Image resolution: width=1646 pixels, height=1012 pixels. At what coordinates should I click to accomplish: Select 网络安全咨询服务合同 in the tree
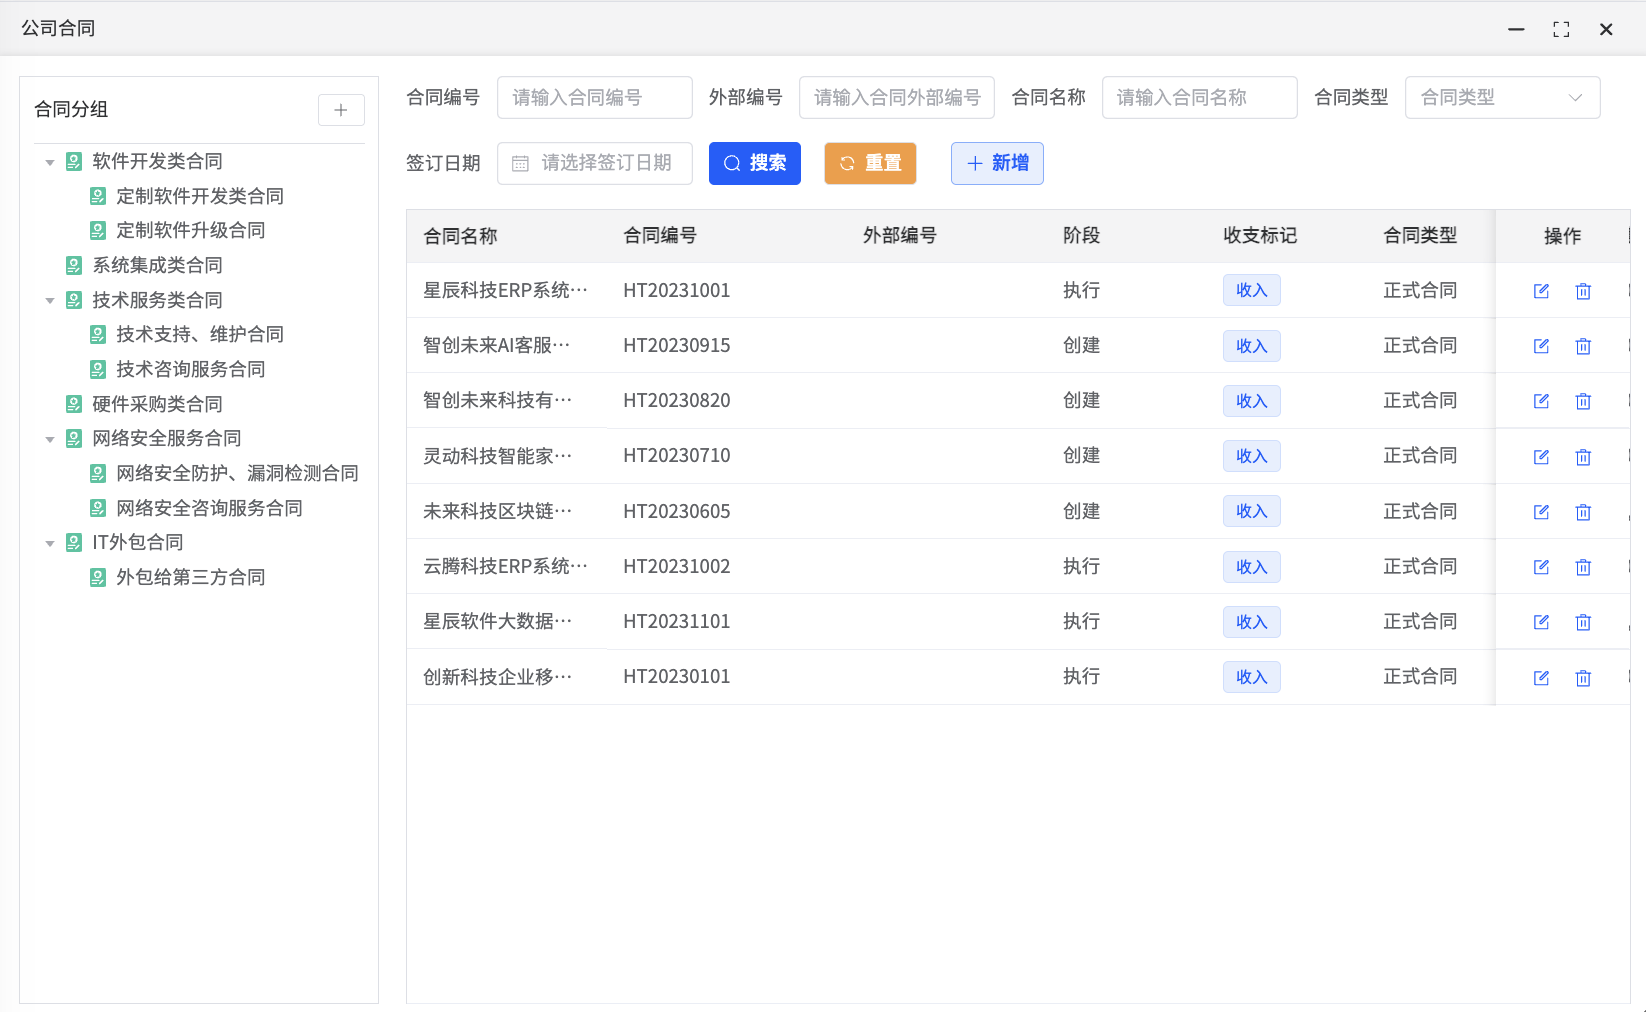(x=209, y=508)
